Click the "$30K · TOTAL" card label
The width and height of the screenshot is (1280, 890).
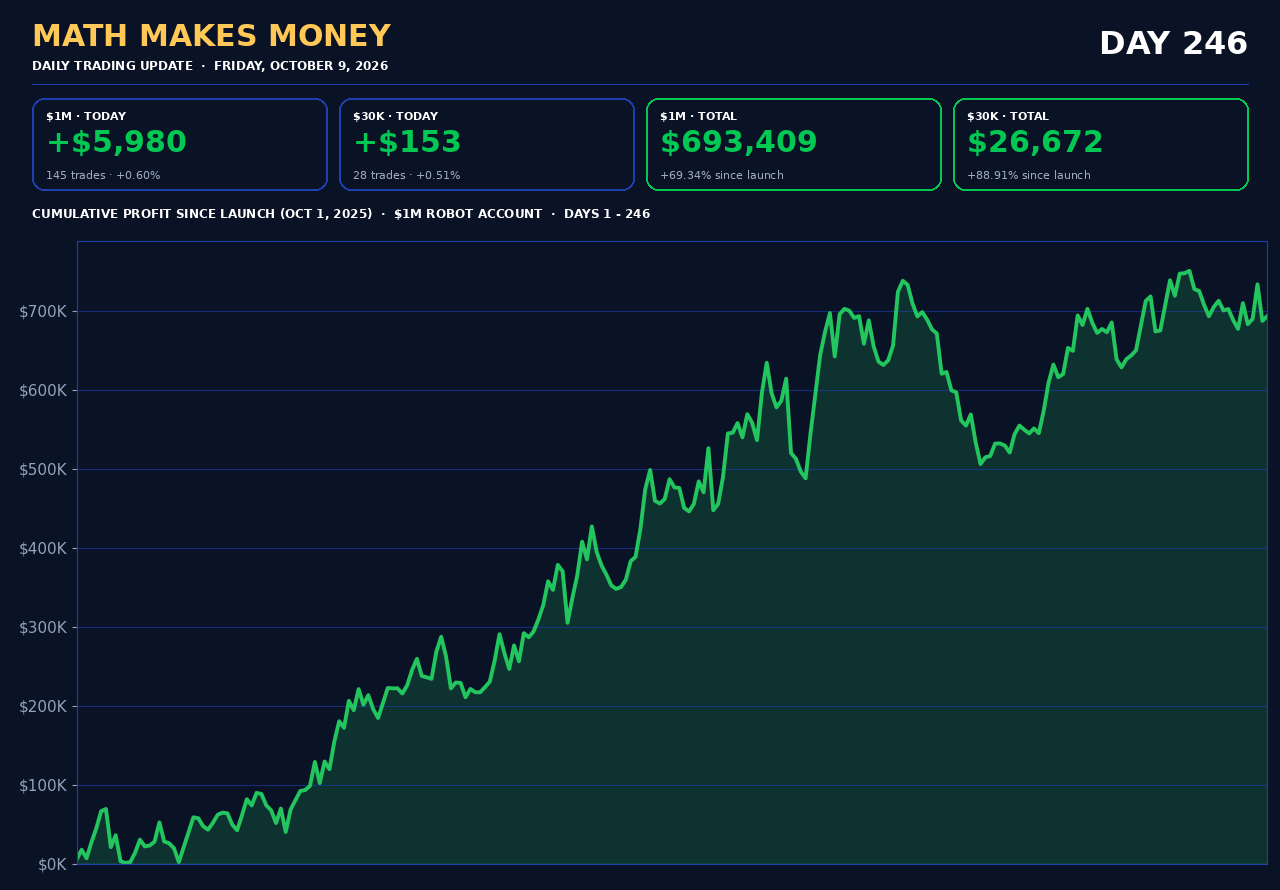[1008, 117]
